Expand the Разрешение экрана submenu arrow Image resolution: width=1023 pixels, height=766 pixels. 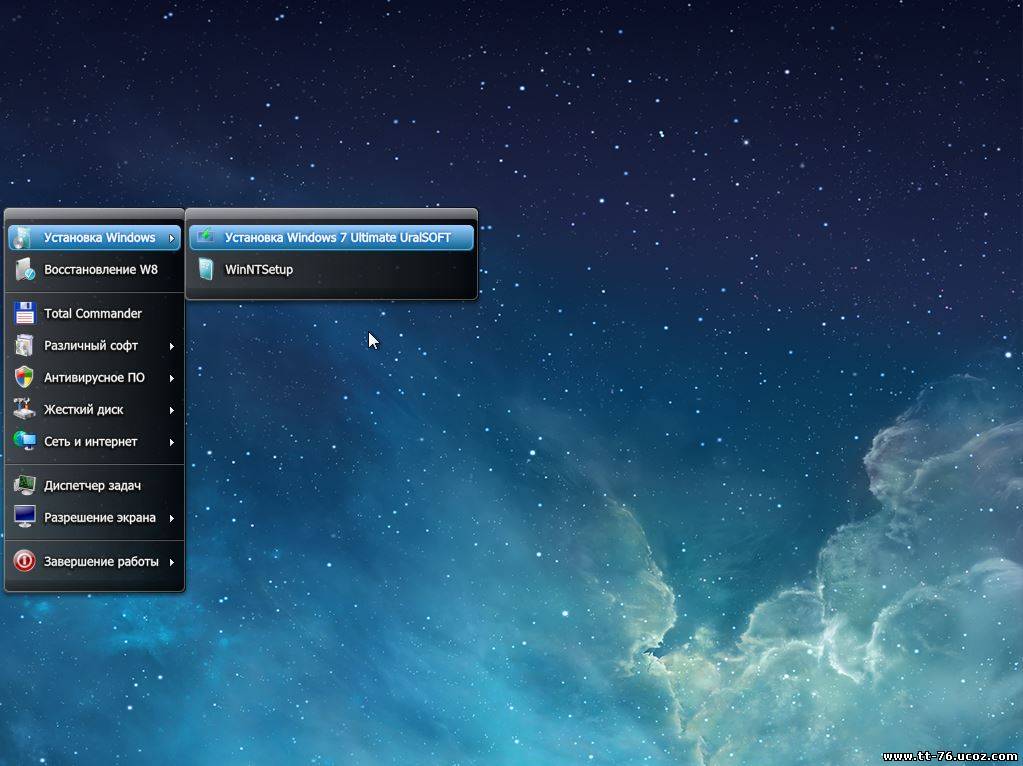[172, 518]
